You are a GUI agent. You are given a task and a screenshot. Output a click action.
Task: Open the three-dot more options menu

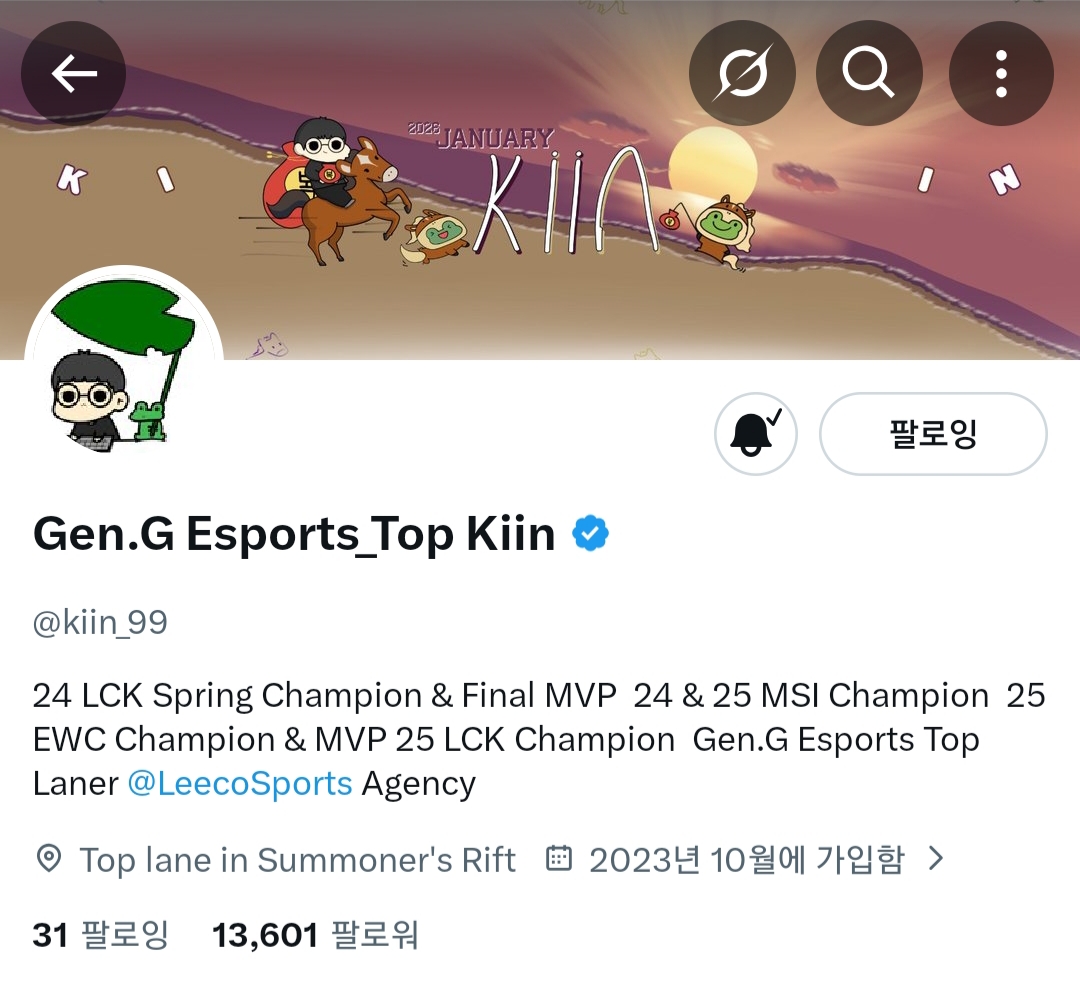click(1001, 73)
